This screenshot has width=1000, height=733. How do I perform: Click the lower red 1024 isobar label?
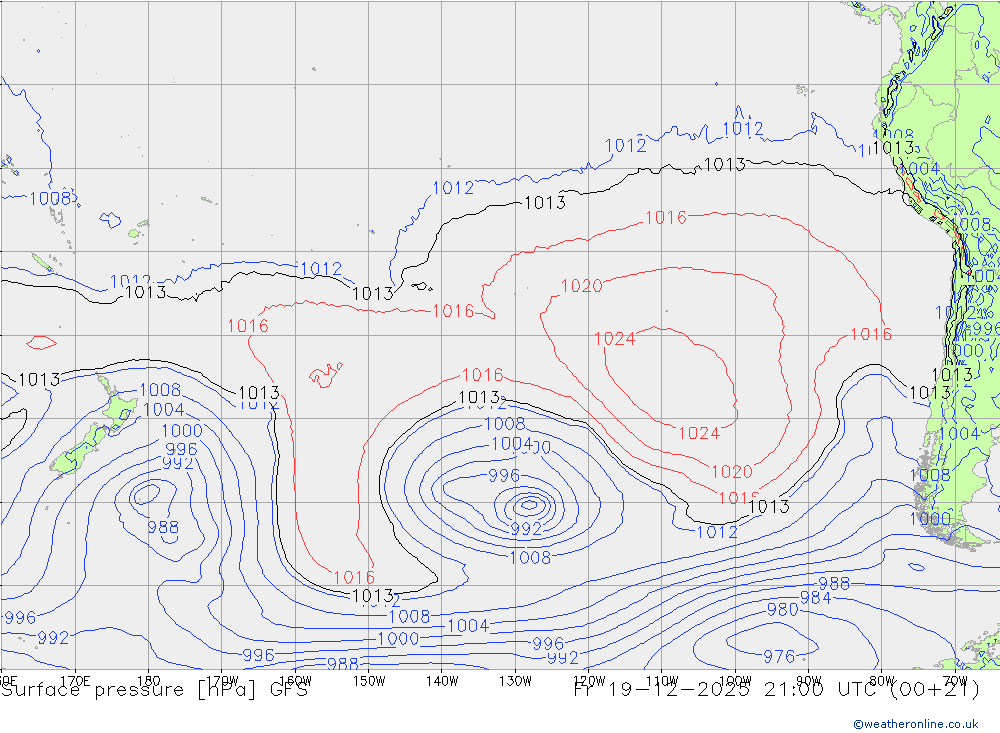698,433
